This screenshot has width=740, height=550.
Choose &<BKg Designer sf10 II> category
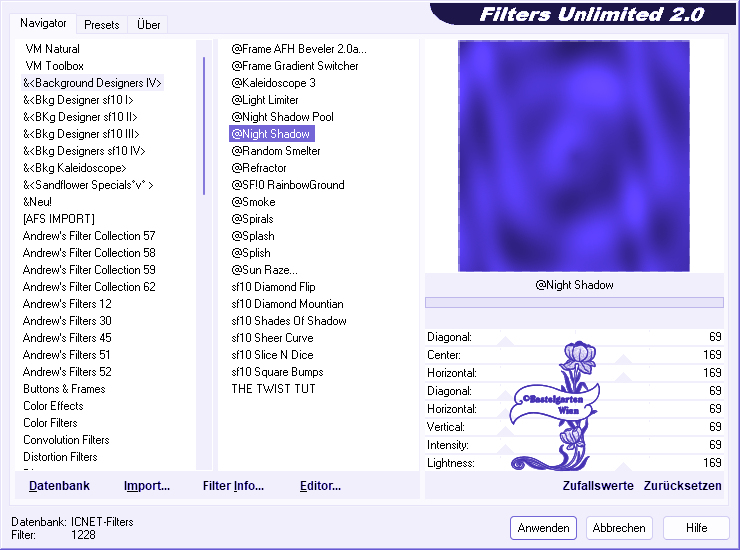(80, 117)
